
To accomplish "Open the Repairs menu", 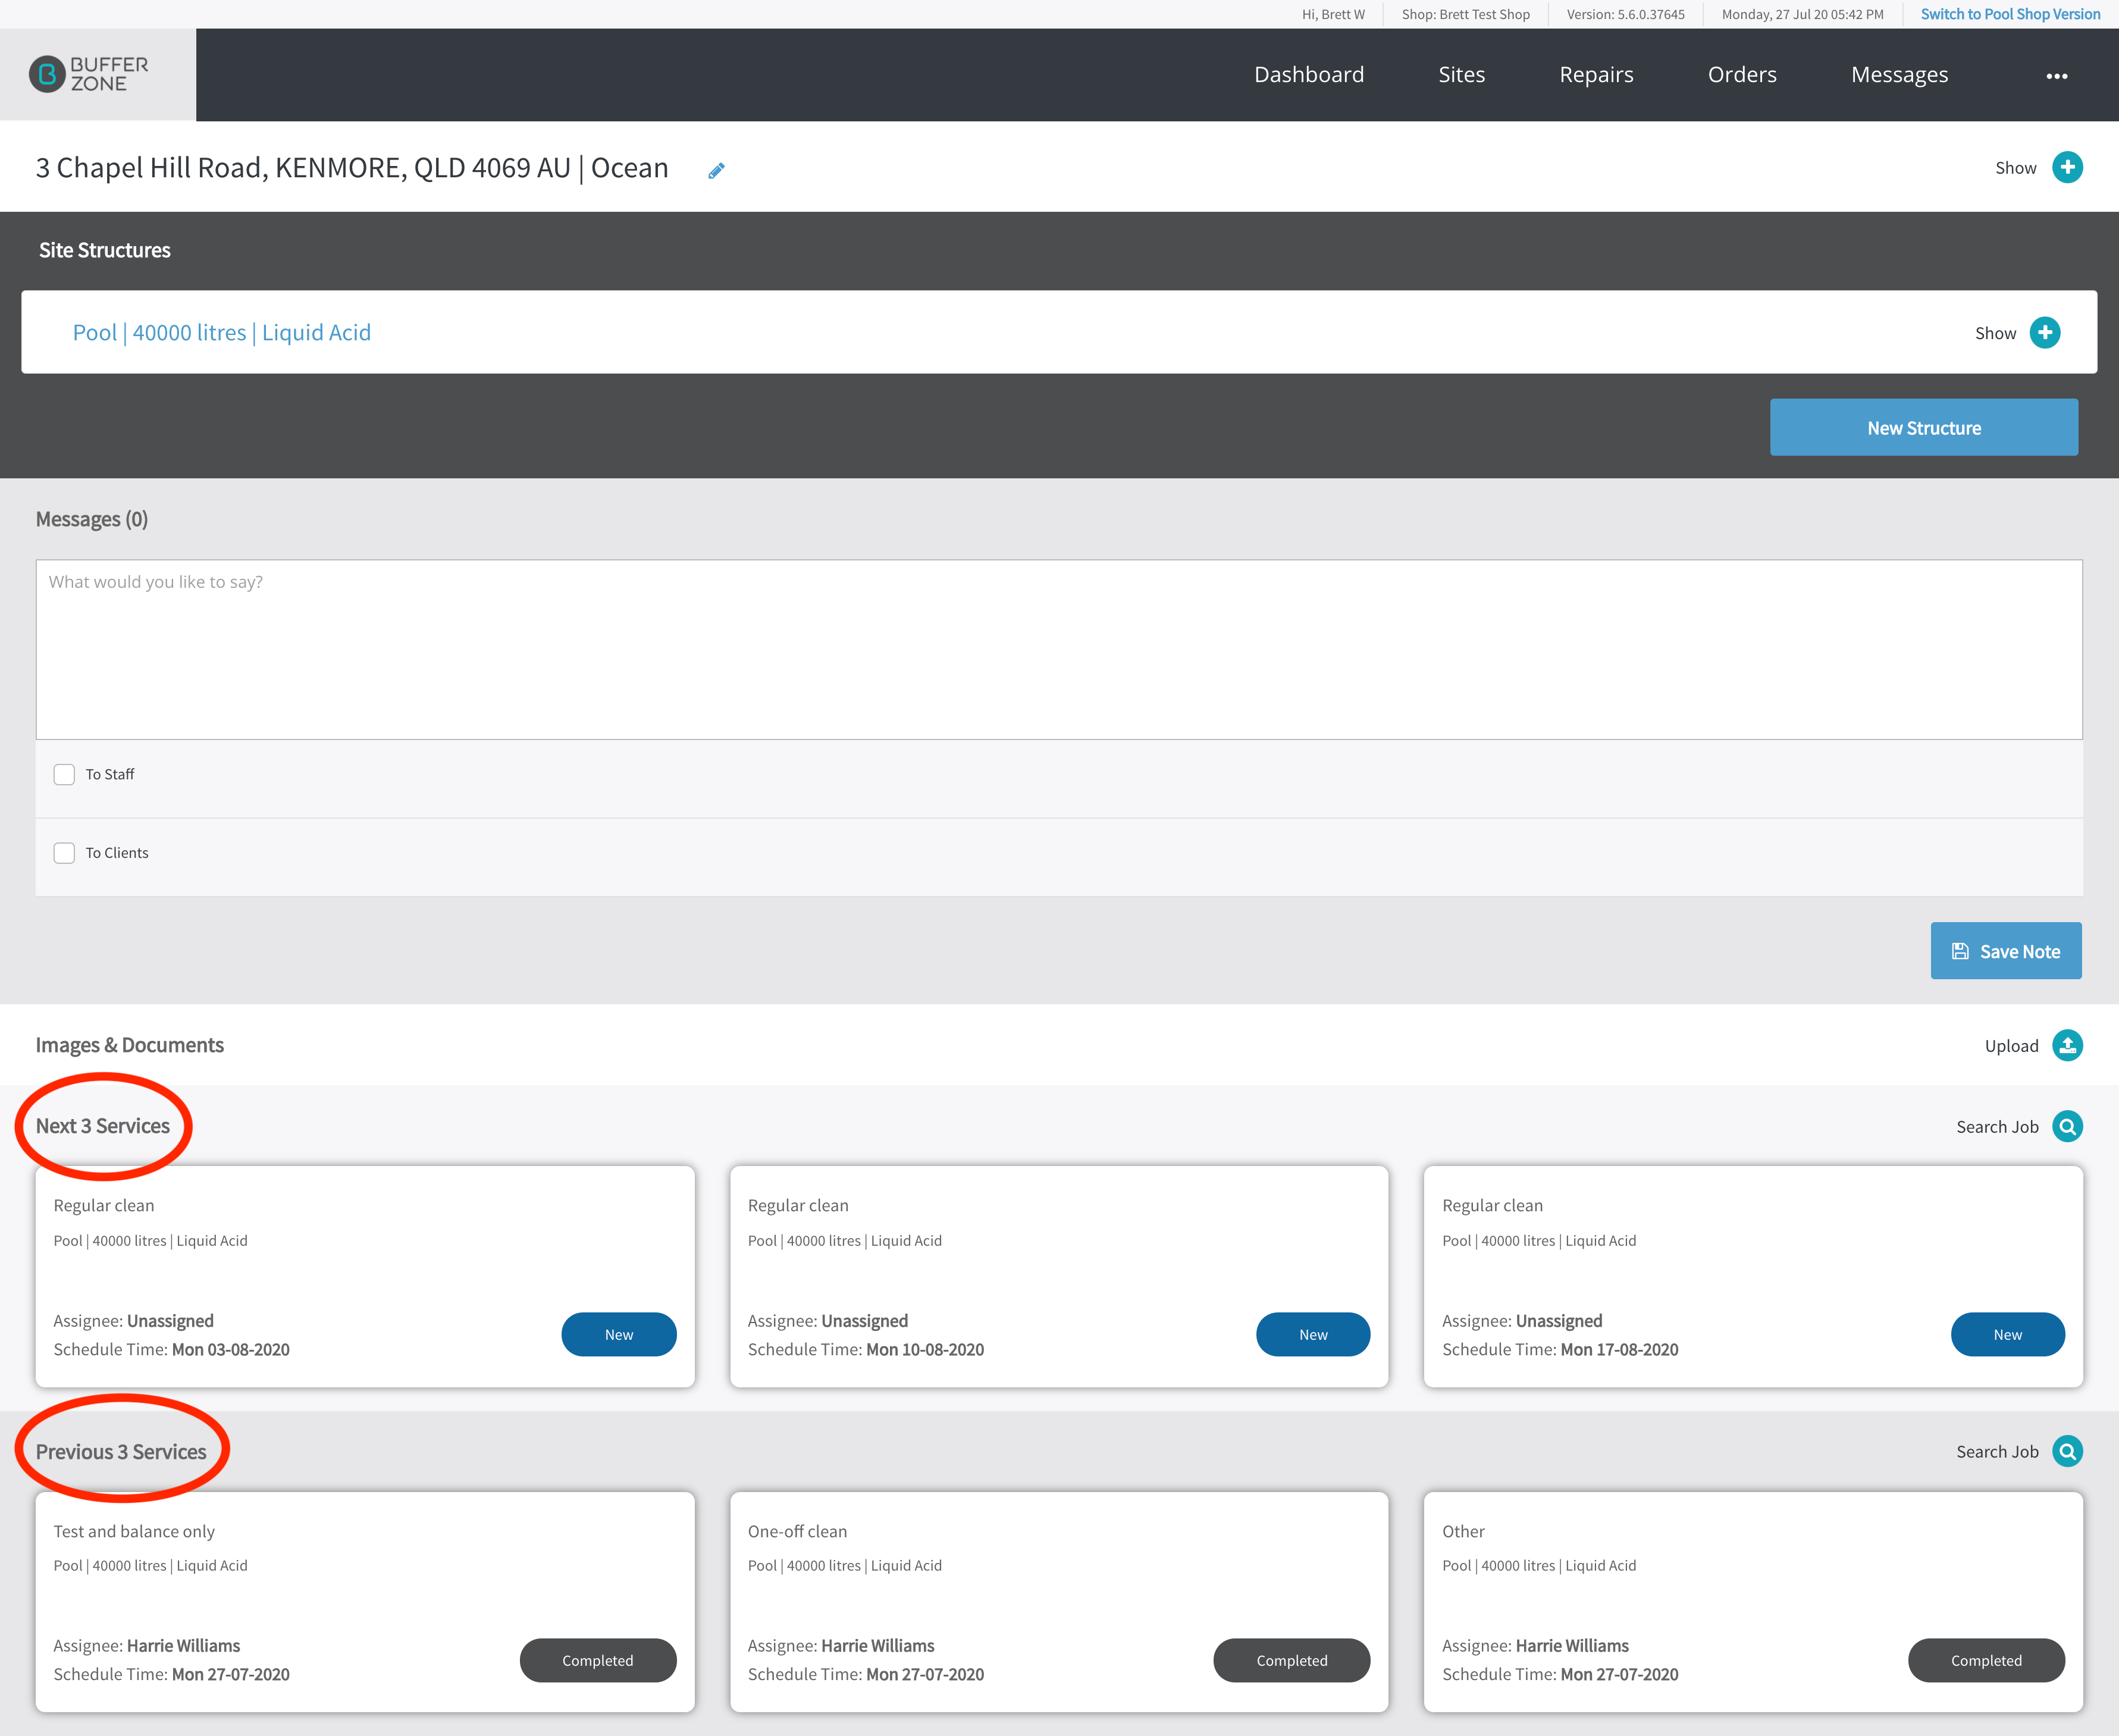I will coord(1596,75).
